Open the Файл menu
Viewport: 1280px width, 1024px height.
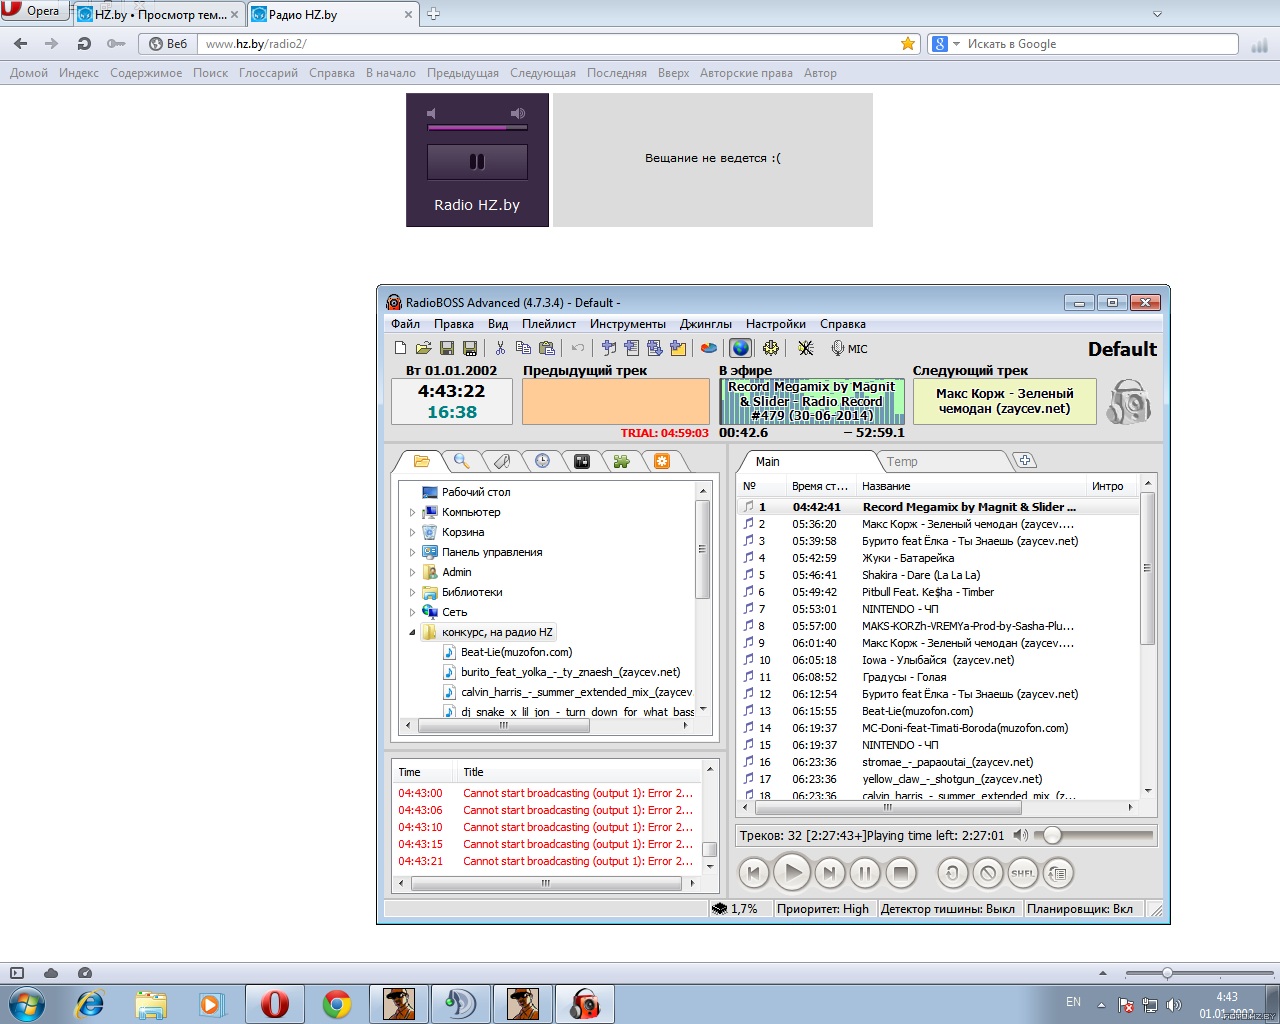click(x=405, y=324)
